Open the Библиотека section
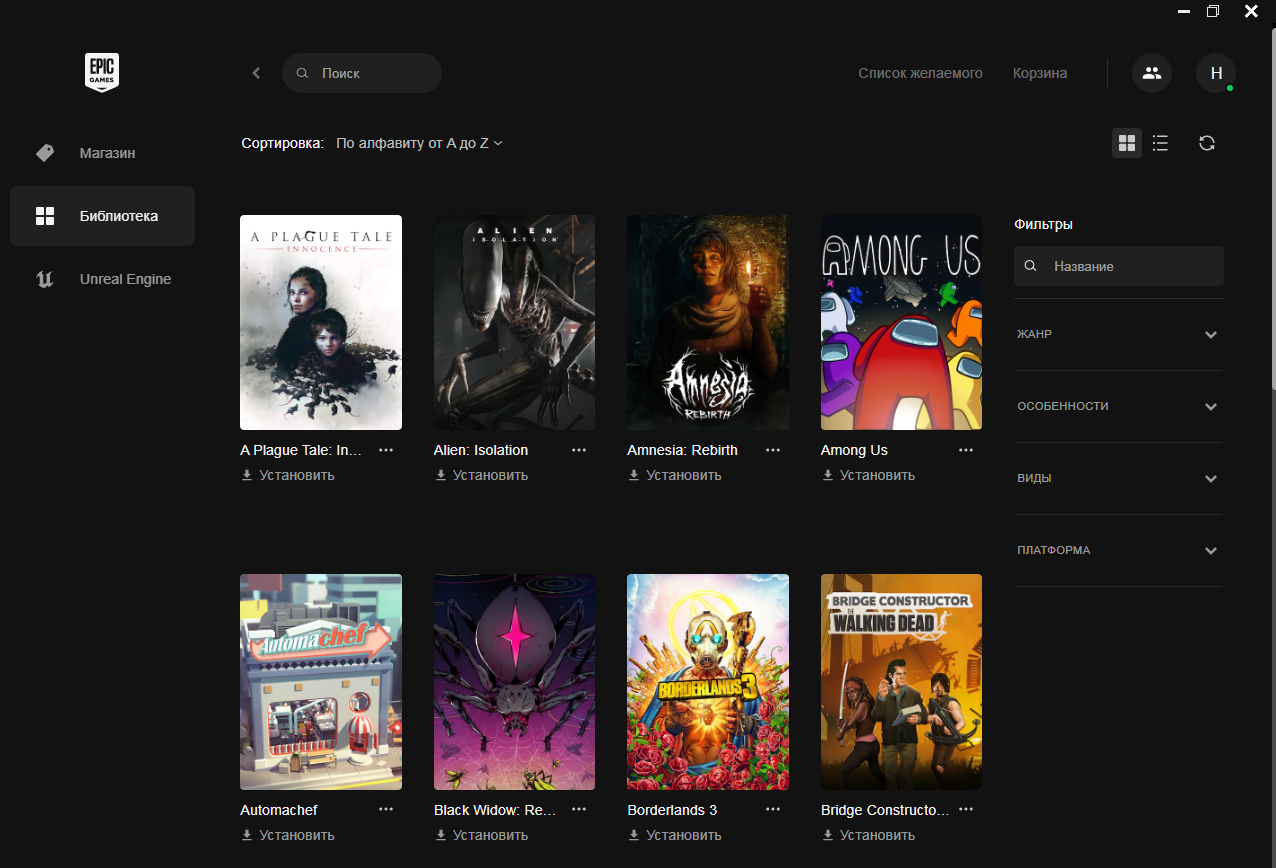 click(102, 216)
